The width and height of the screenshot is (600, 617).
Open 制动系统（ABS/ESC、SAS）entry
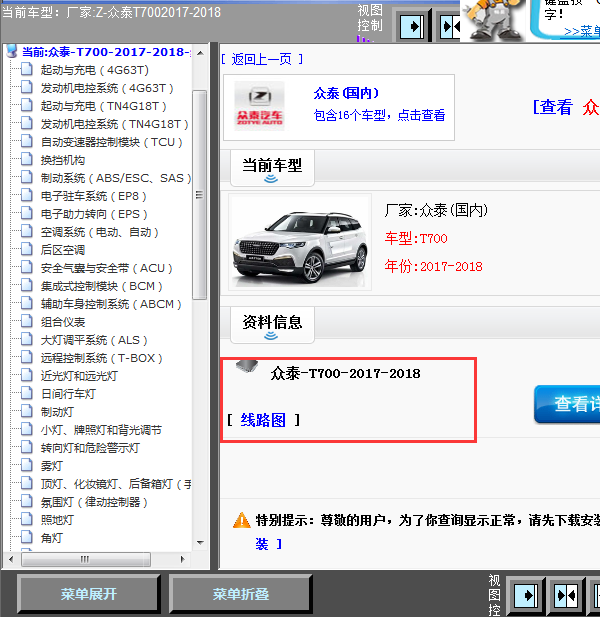(116, 178)
